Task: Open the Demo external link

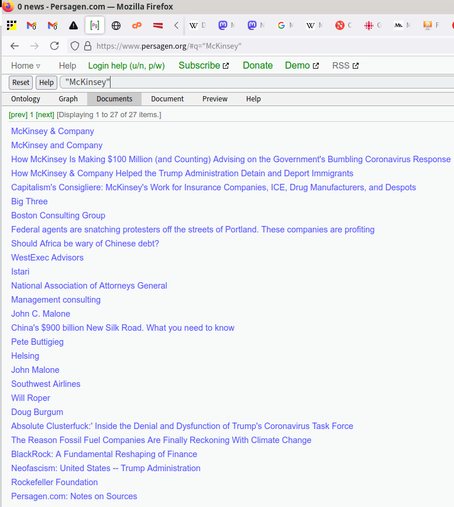Action: [x=302, y=66]
